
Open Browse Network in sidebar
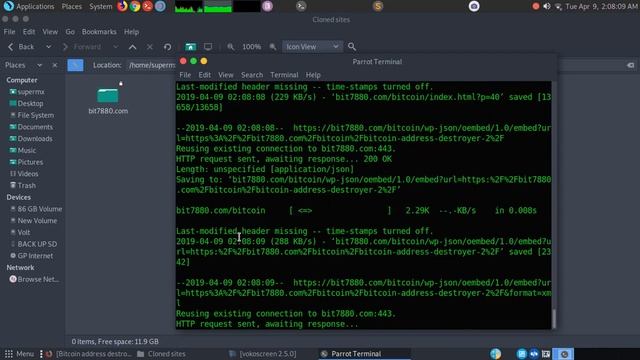click(x=34, y=279)
